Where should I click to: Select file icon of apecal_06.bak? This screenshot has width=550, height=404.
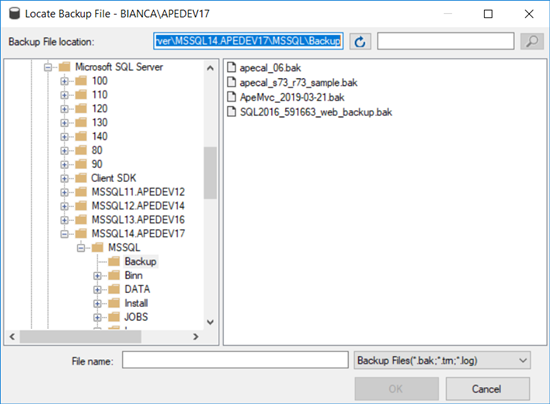(232, 67)
